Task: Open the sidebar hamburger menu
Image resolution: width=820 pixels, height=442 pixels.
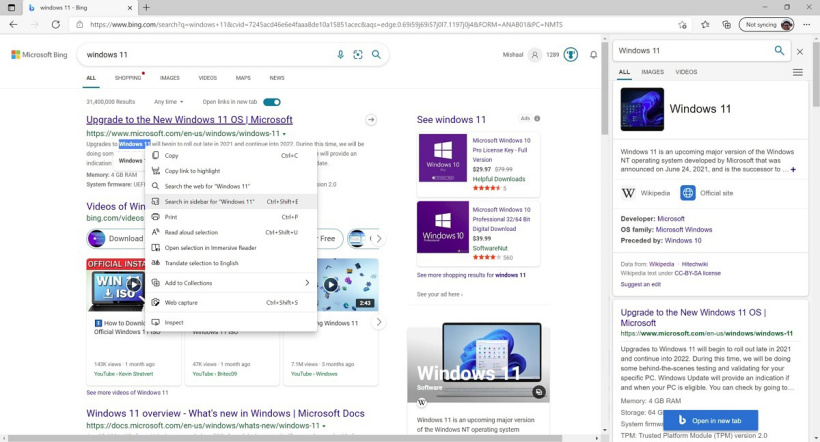Action: tap(797, 72)
